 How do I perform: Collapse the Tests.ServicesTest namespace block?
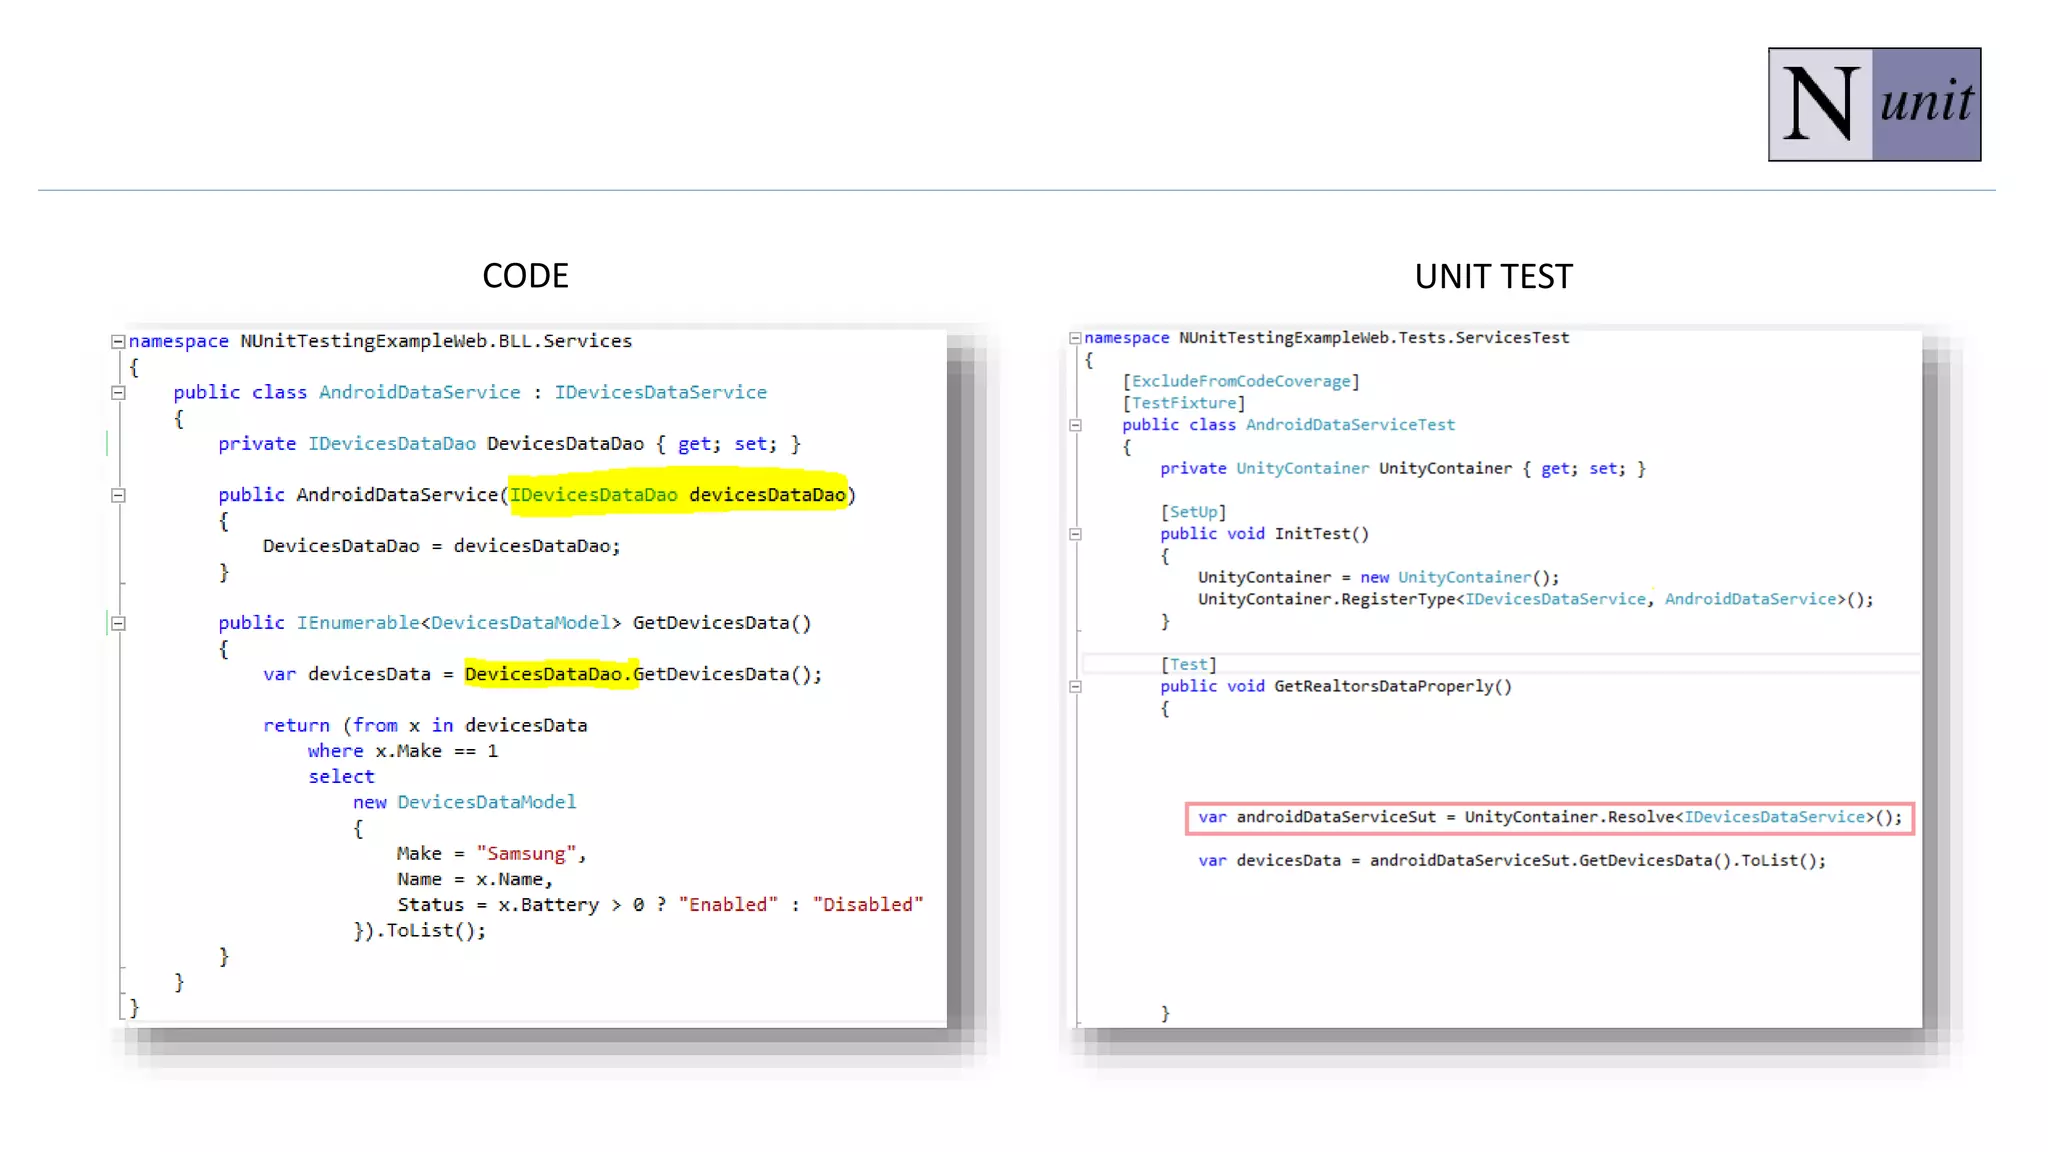[x=1075, y=338]
